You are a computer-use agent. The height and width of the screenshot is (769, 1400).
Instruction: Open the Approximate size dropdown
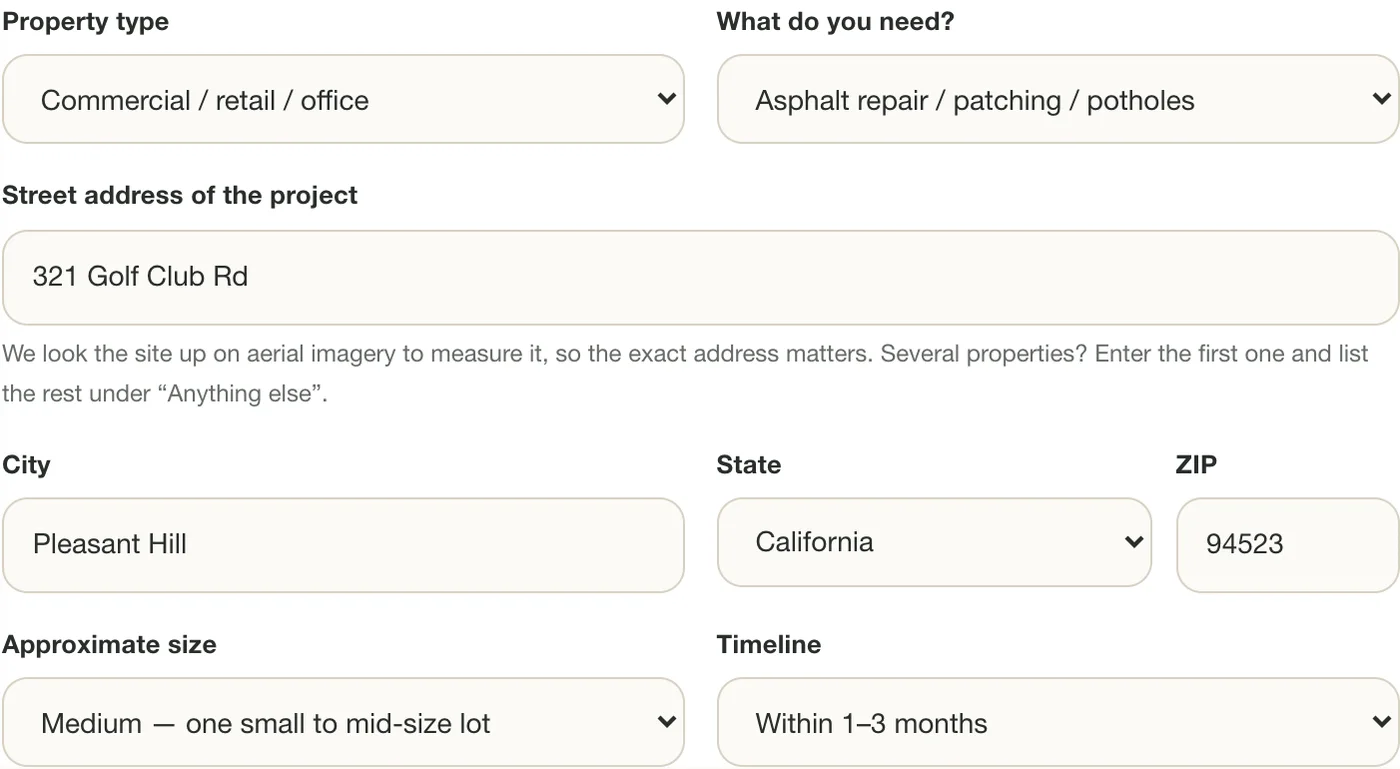pyautogui.click(x=343, y=722)
